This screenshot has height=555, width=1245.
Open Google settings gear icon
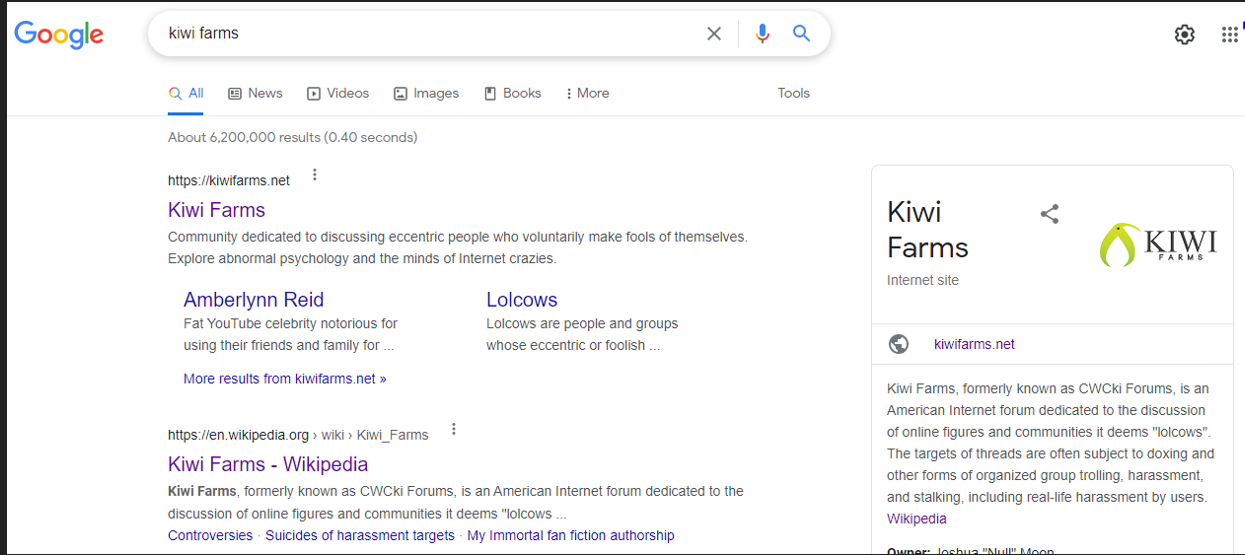(1184, 34)
